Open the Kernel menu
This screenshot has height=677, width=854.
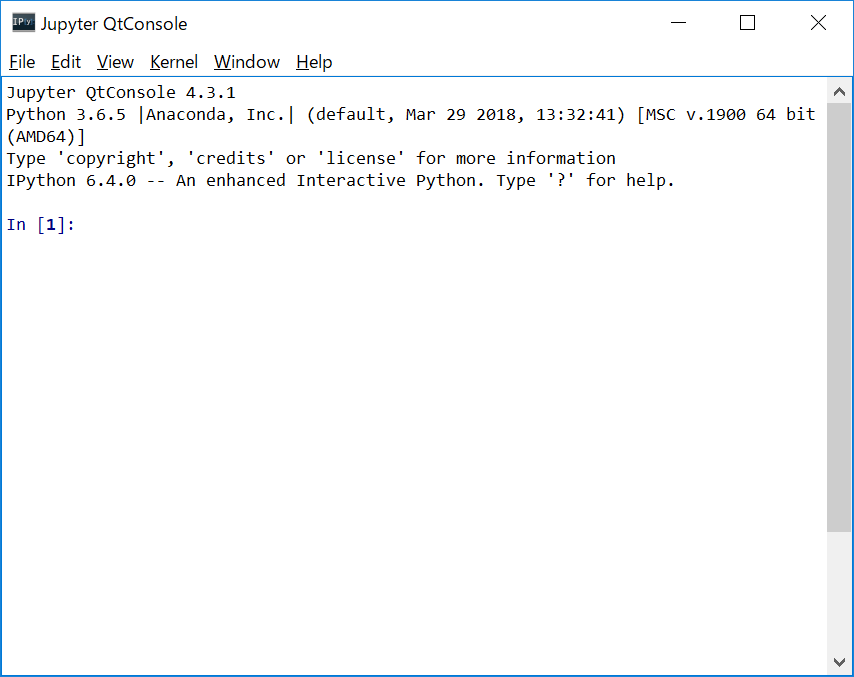pos(174,62)
